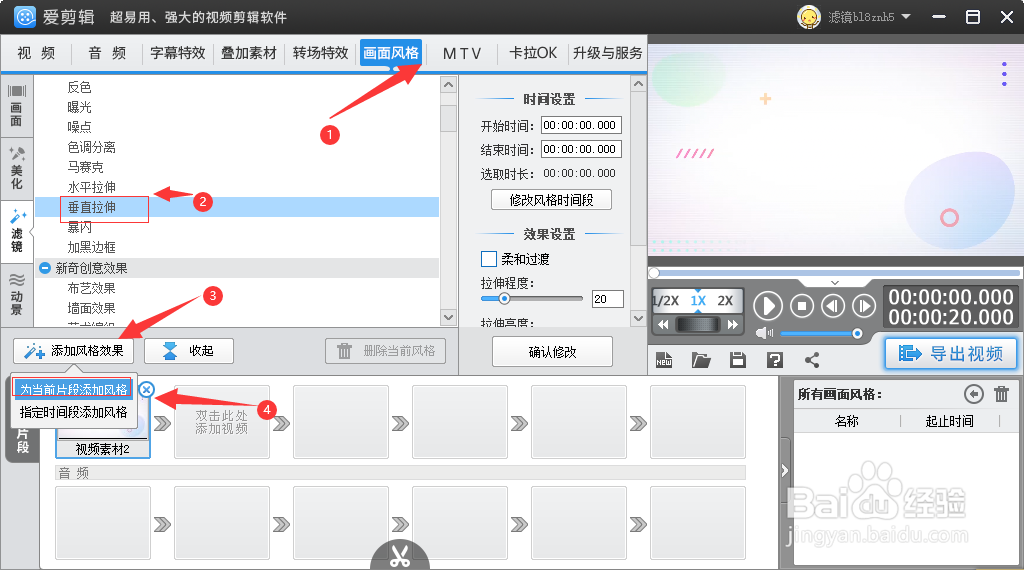Open the scissors cut tool
Screen dimensions: 1024x570
pos(400,556)
